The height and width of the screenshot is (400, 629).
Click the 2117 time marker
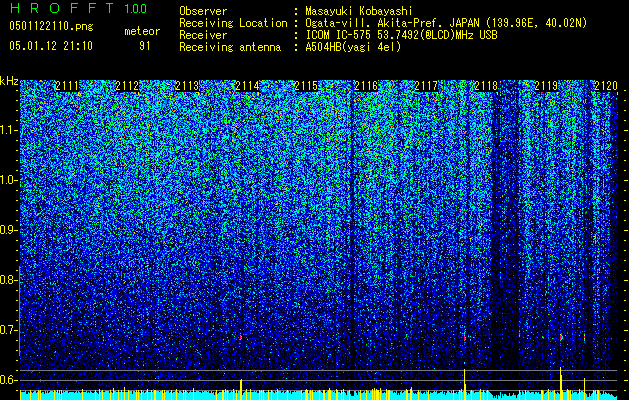(426, 86)
